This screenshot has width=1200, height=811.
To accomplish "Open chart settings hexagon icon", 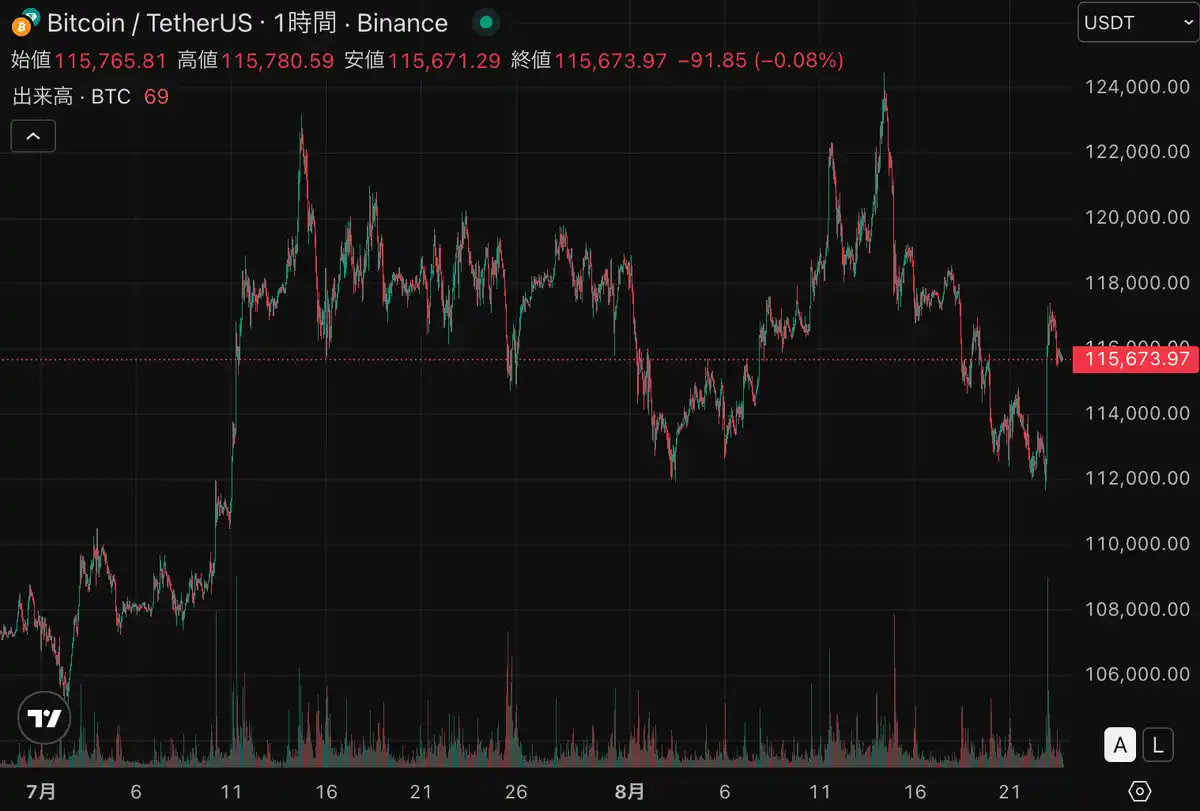I will (x=1139, y=791).
